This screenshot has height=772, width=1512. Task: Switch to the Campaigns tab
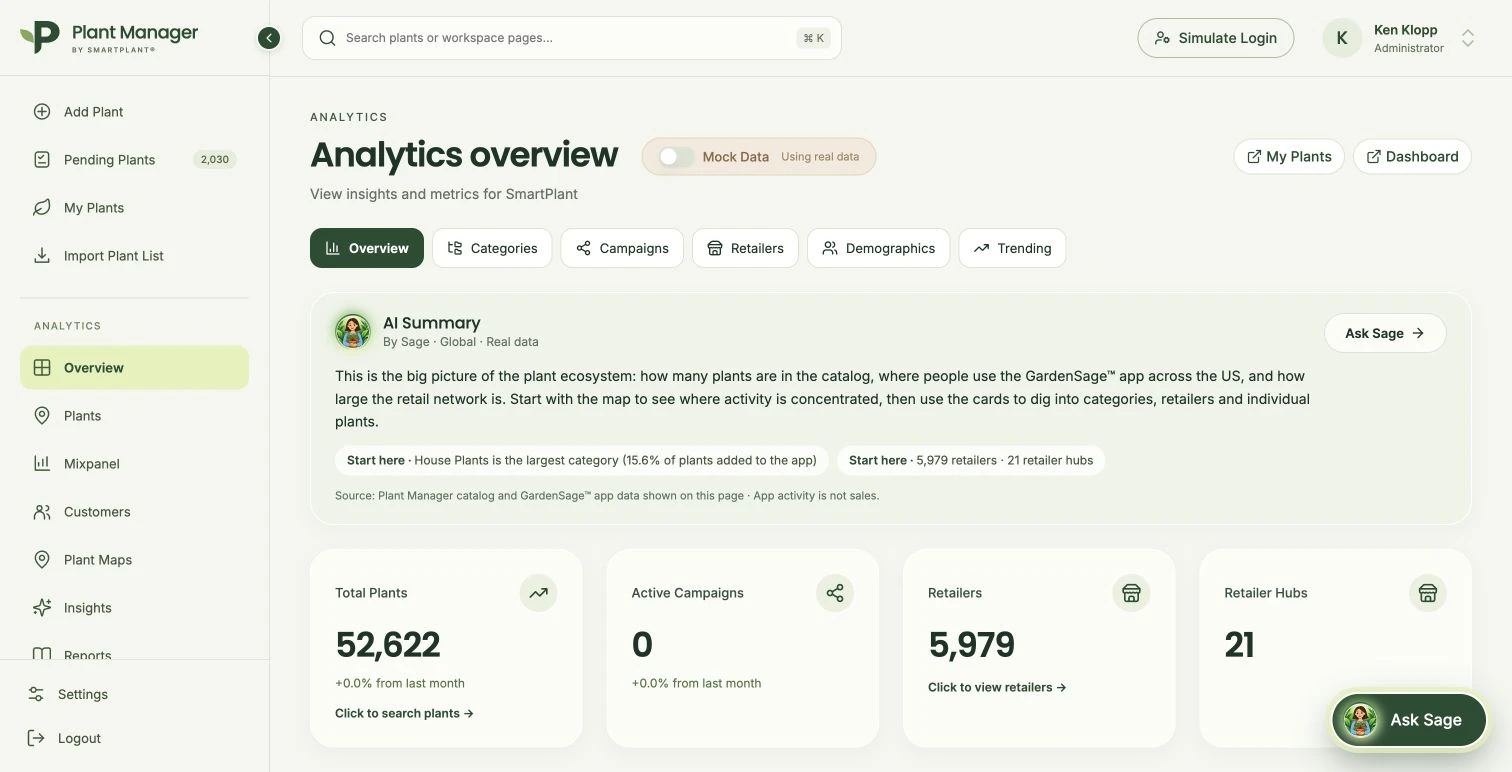[x=622, y=248]
